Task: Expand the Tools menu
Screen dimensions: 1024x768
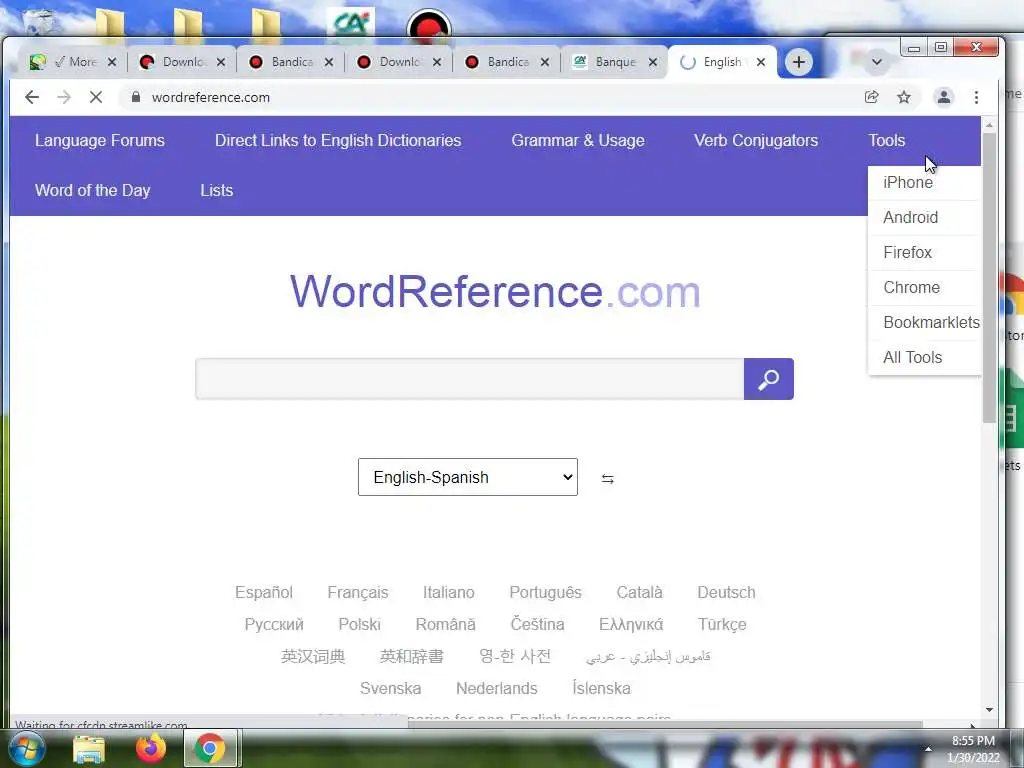Action: point(886,140)
